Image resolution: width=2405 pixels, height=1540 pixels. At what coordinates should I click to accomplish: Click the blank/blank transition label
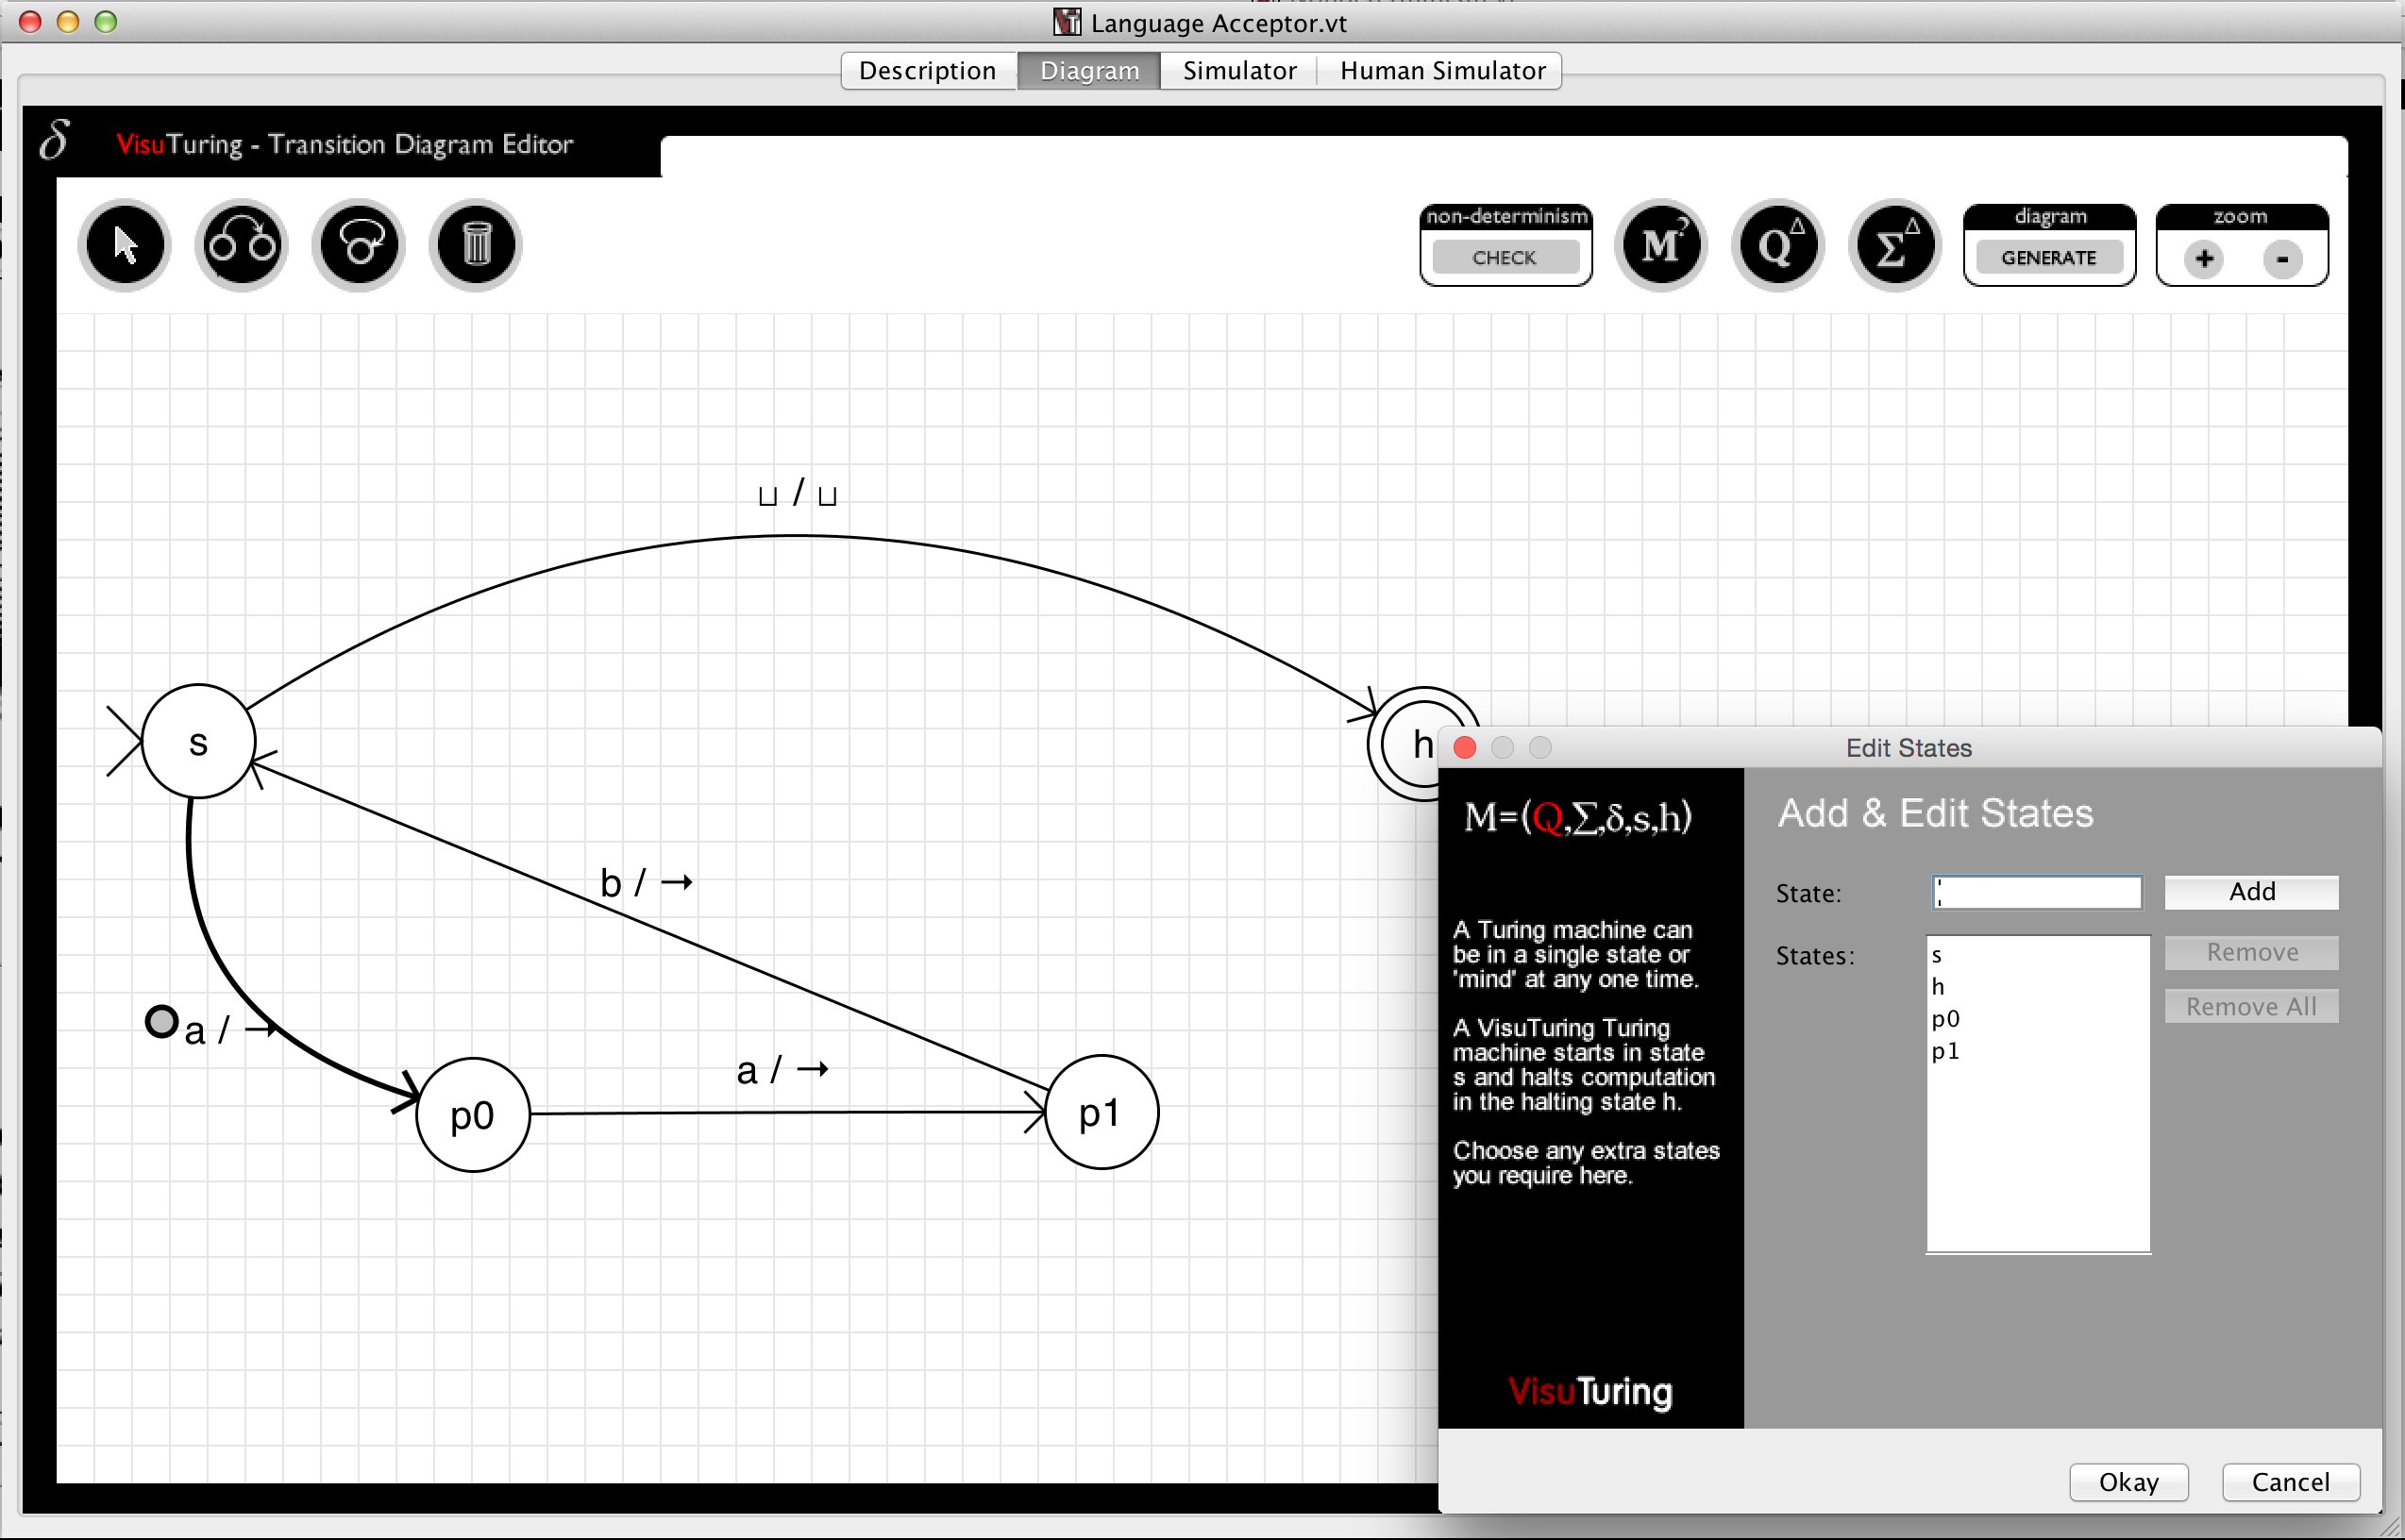797,493
